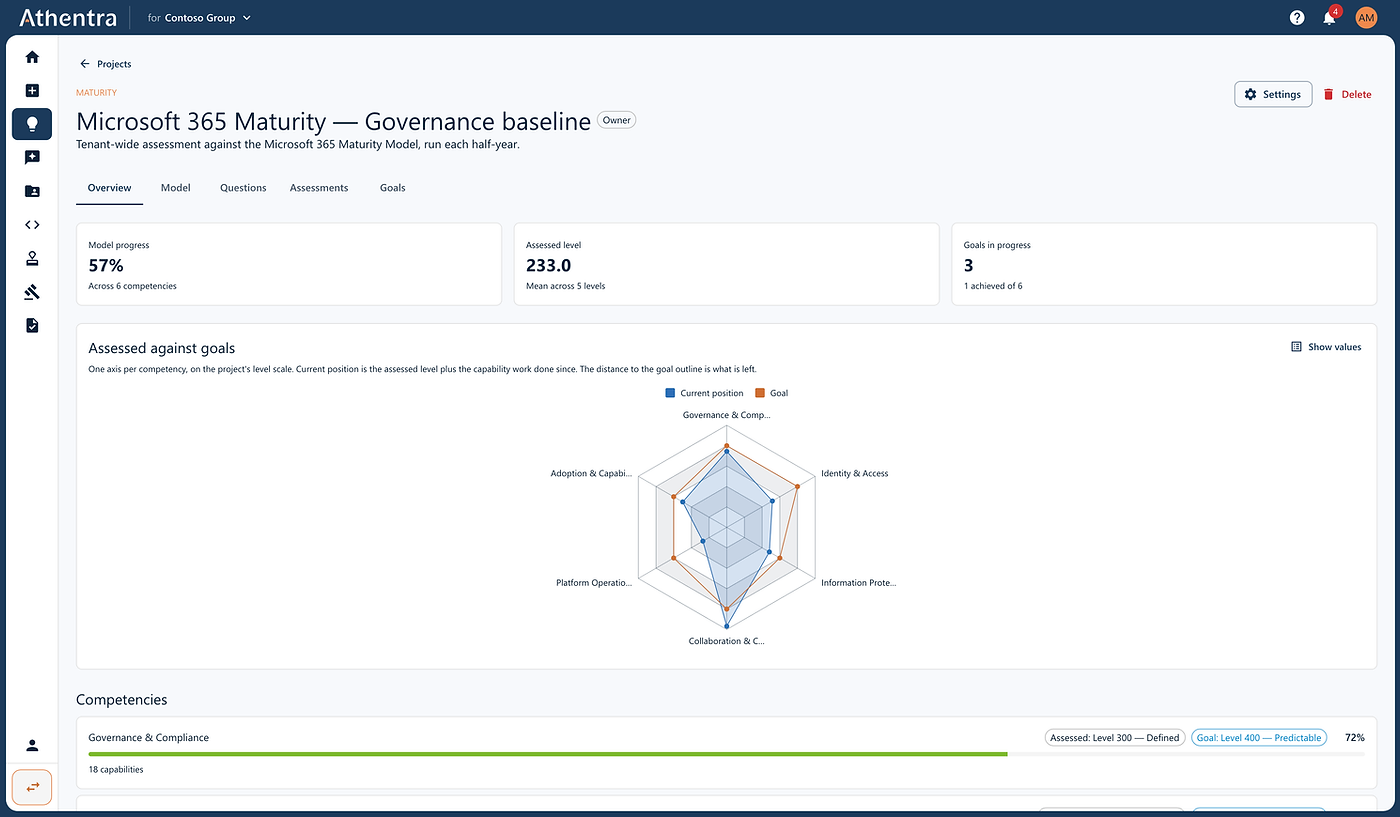The image size is (1400, 817).
Task: Click the Goal: Level 400 — Predictable chip
Action: [x=1259, y=738]
